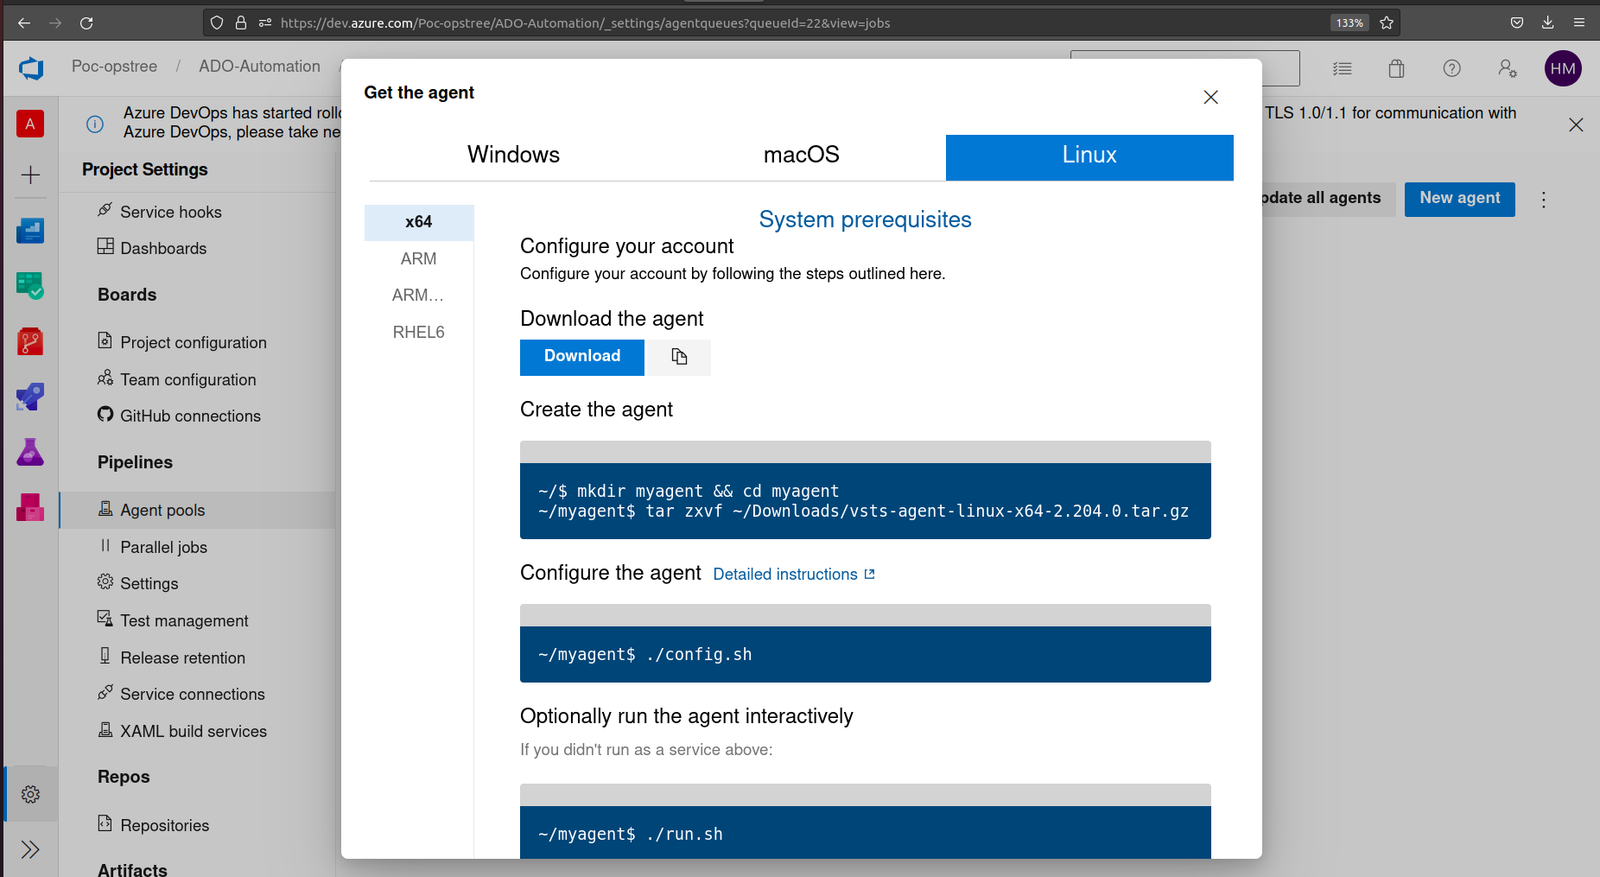The width and height of the screenshot is (1600, 877).
Task: Close the Get the agent dialog
Action: point(1210,97)
